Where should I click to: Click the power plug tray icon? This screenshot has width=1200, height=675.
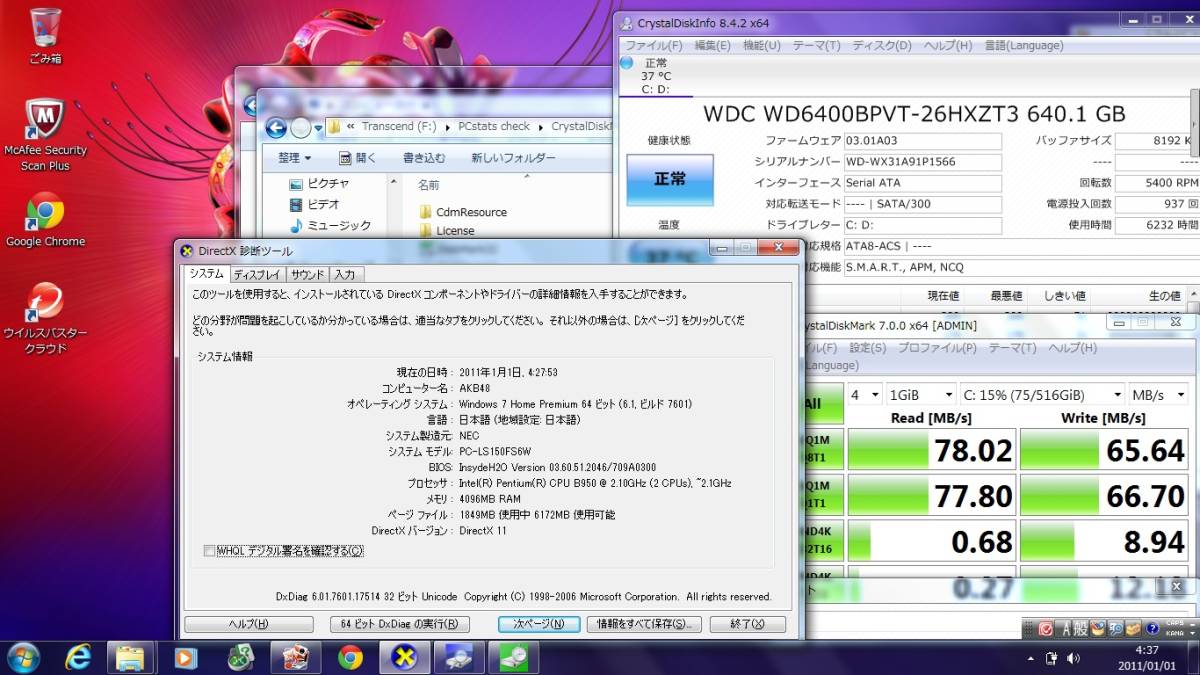[x=1051, y=658]
